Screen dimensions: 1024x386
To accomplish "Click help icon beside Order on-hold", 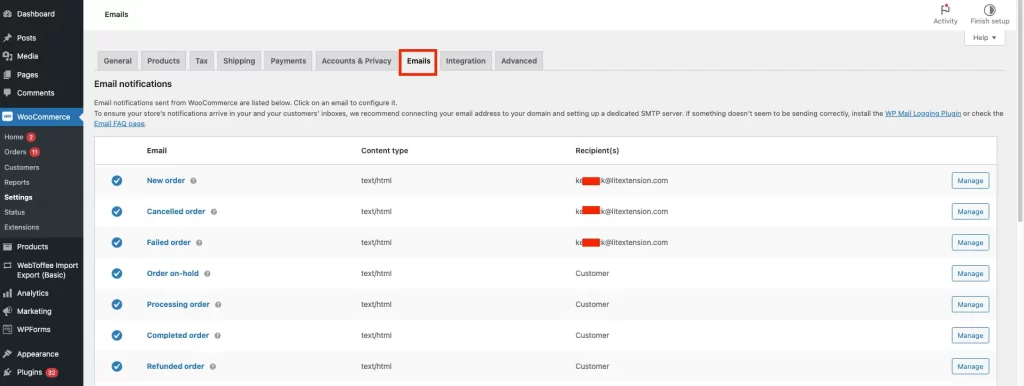I will tap(207, 274).
